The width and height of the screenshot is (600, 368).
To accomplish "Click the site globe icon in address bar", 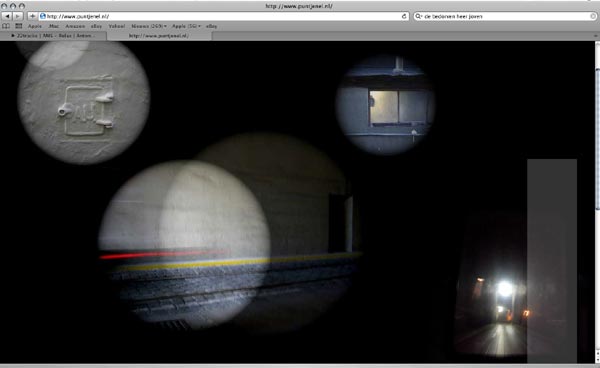I will tap(43, 16).
